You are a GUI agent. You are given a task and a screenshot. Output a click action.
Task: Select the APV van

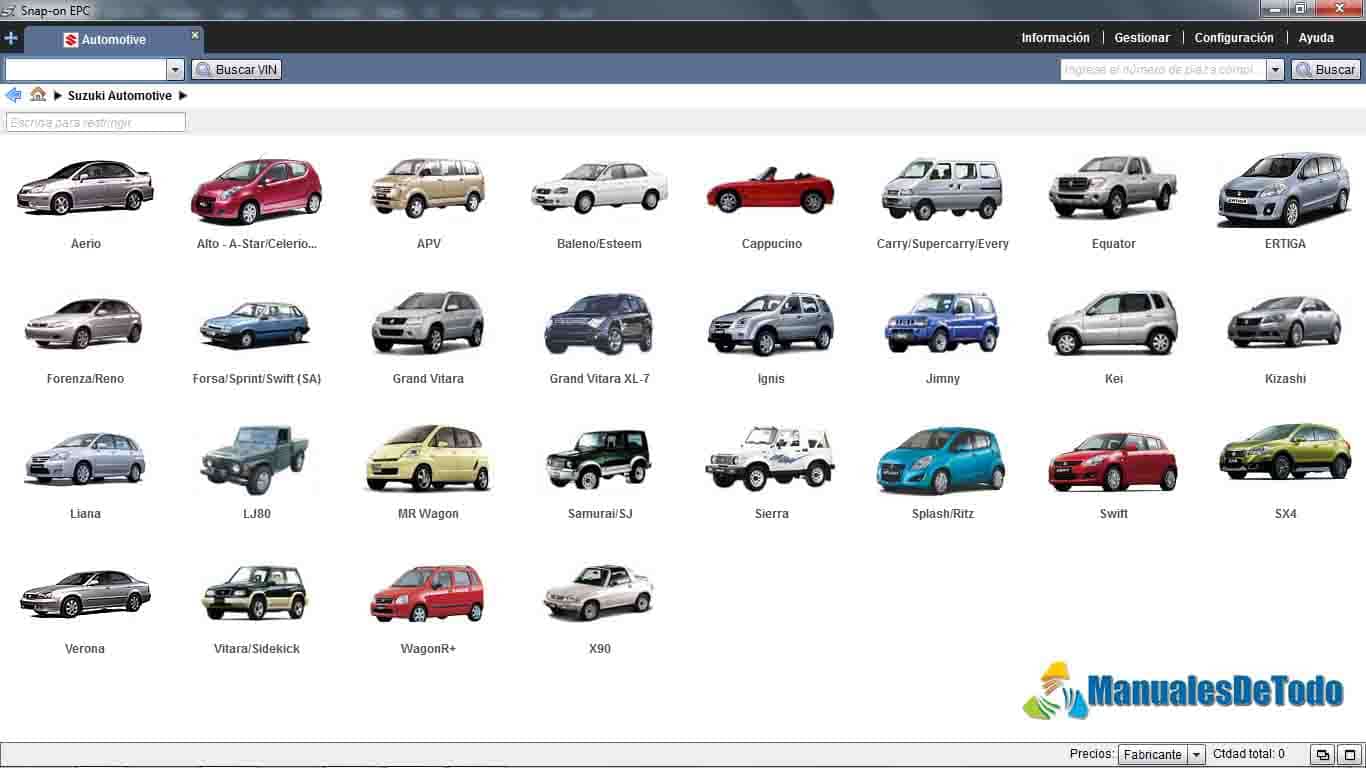tap(428, 200)
